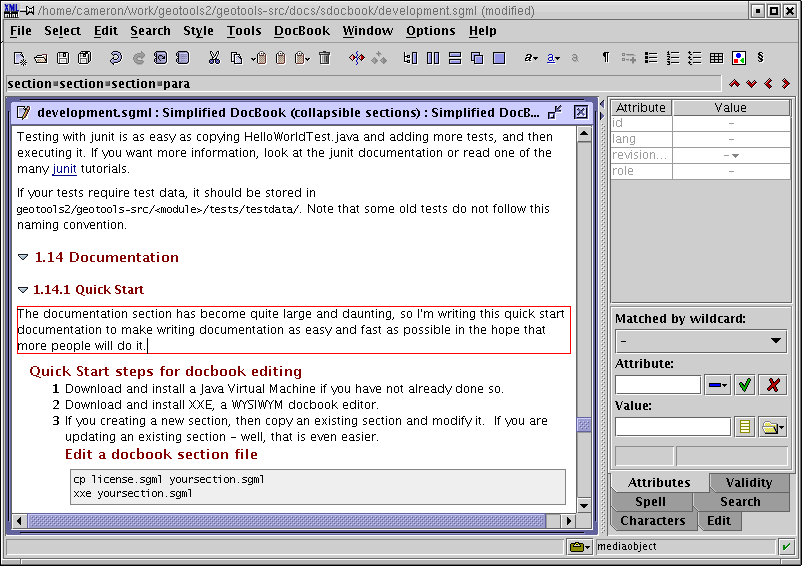Click the Delete trash can icon

[324, 58]
